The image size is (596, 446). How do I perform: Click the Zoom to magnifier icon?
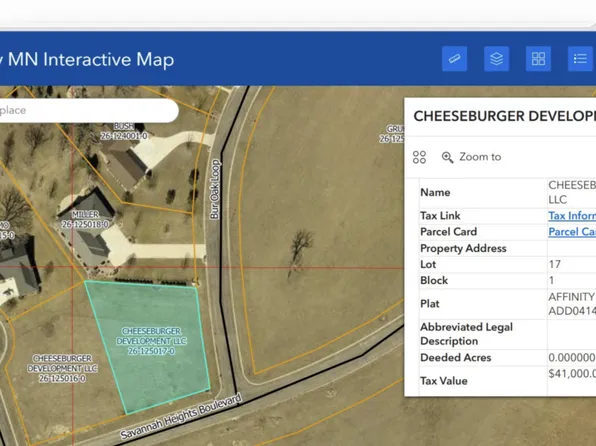[447, 157]
